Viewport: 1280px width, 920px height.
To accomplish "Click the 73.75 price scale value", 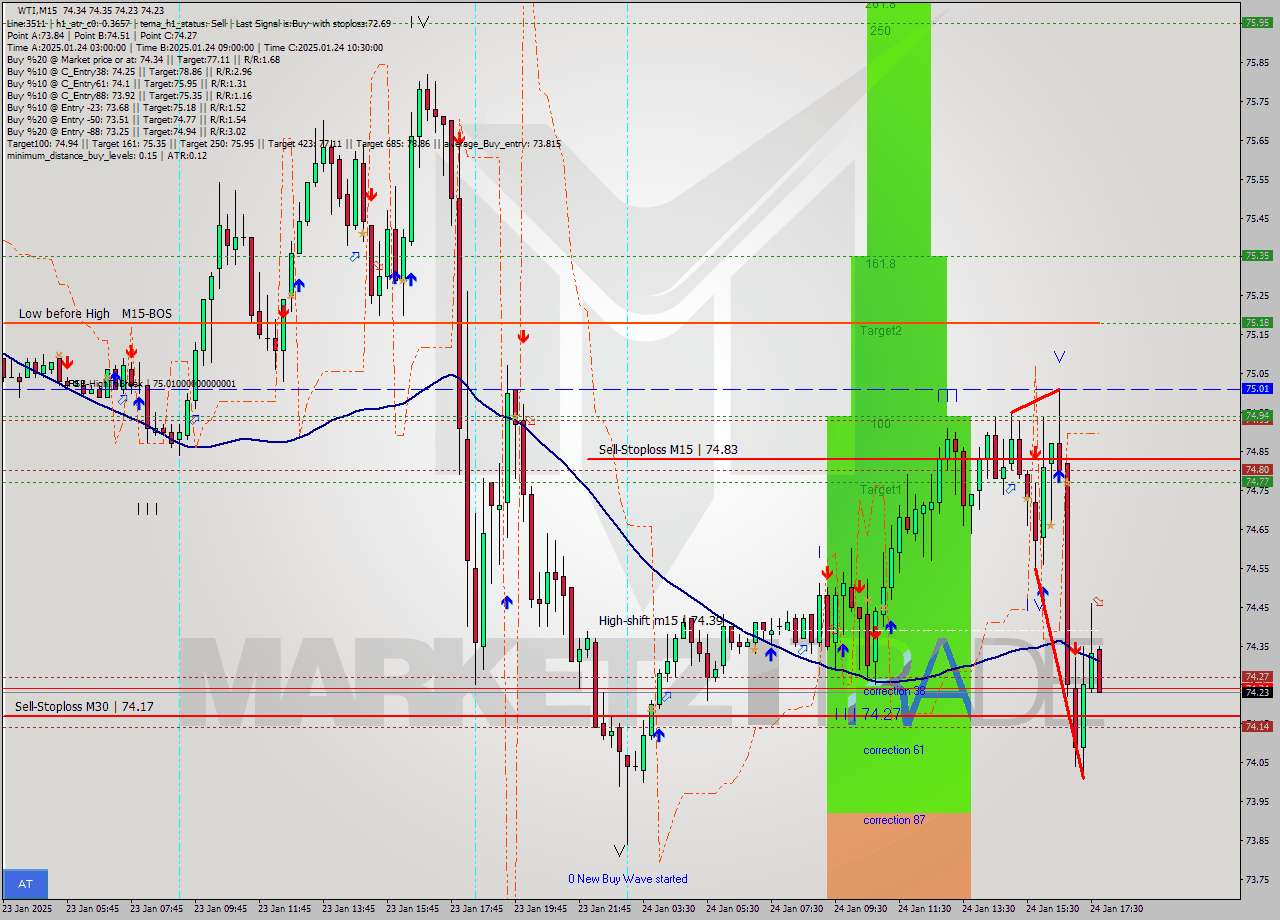I will [x=1257, y=879].
